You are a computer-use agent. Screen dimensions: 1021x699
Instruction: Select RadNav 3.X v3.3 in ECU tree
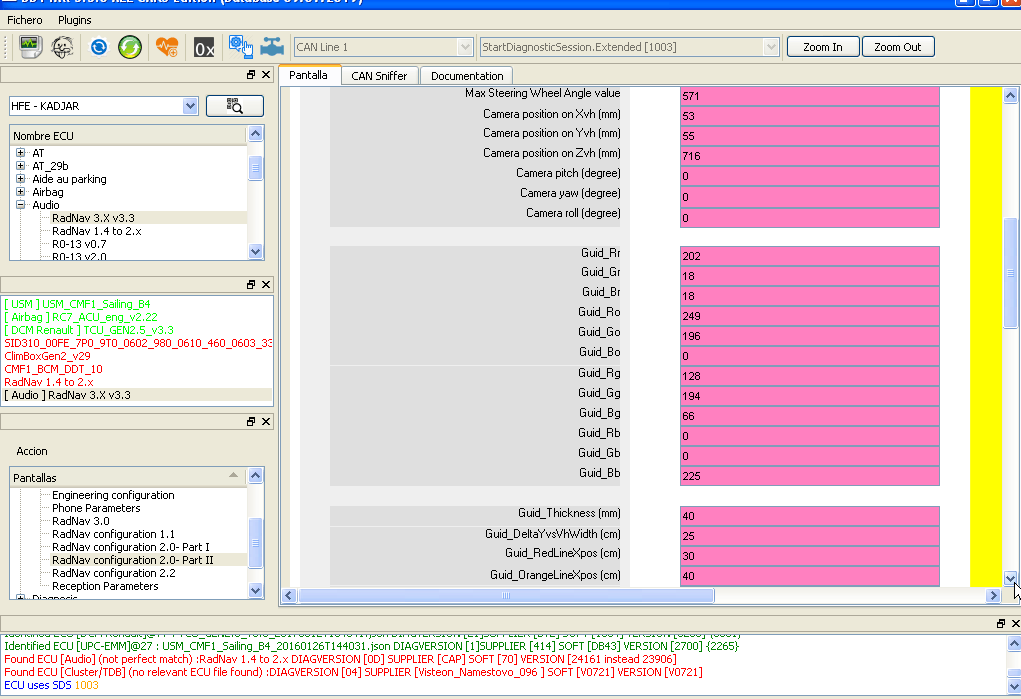93,218
